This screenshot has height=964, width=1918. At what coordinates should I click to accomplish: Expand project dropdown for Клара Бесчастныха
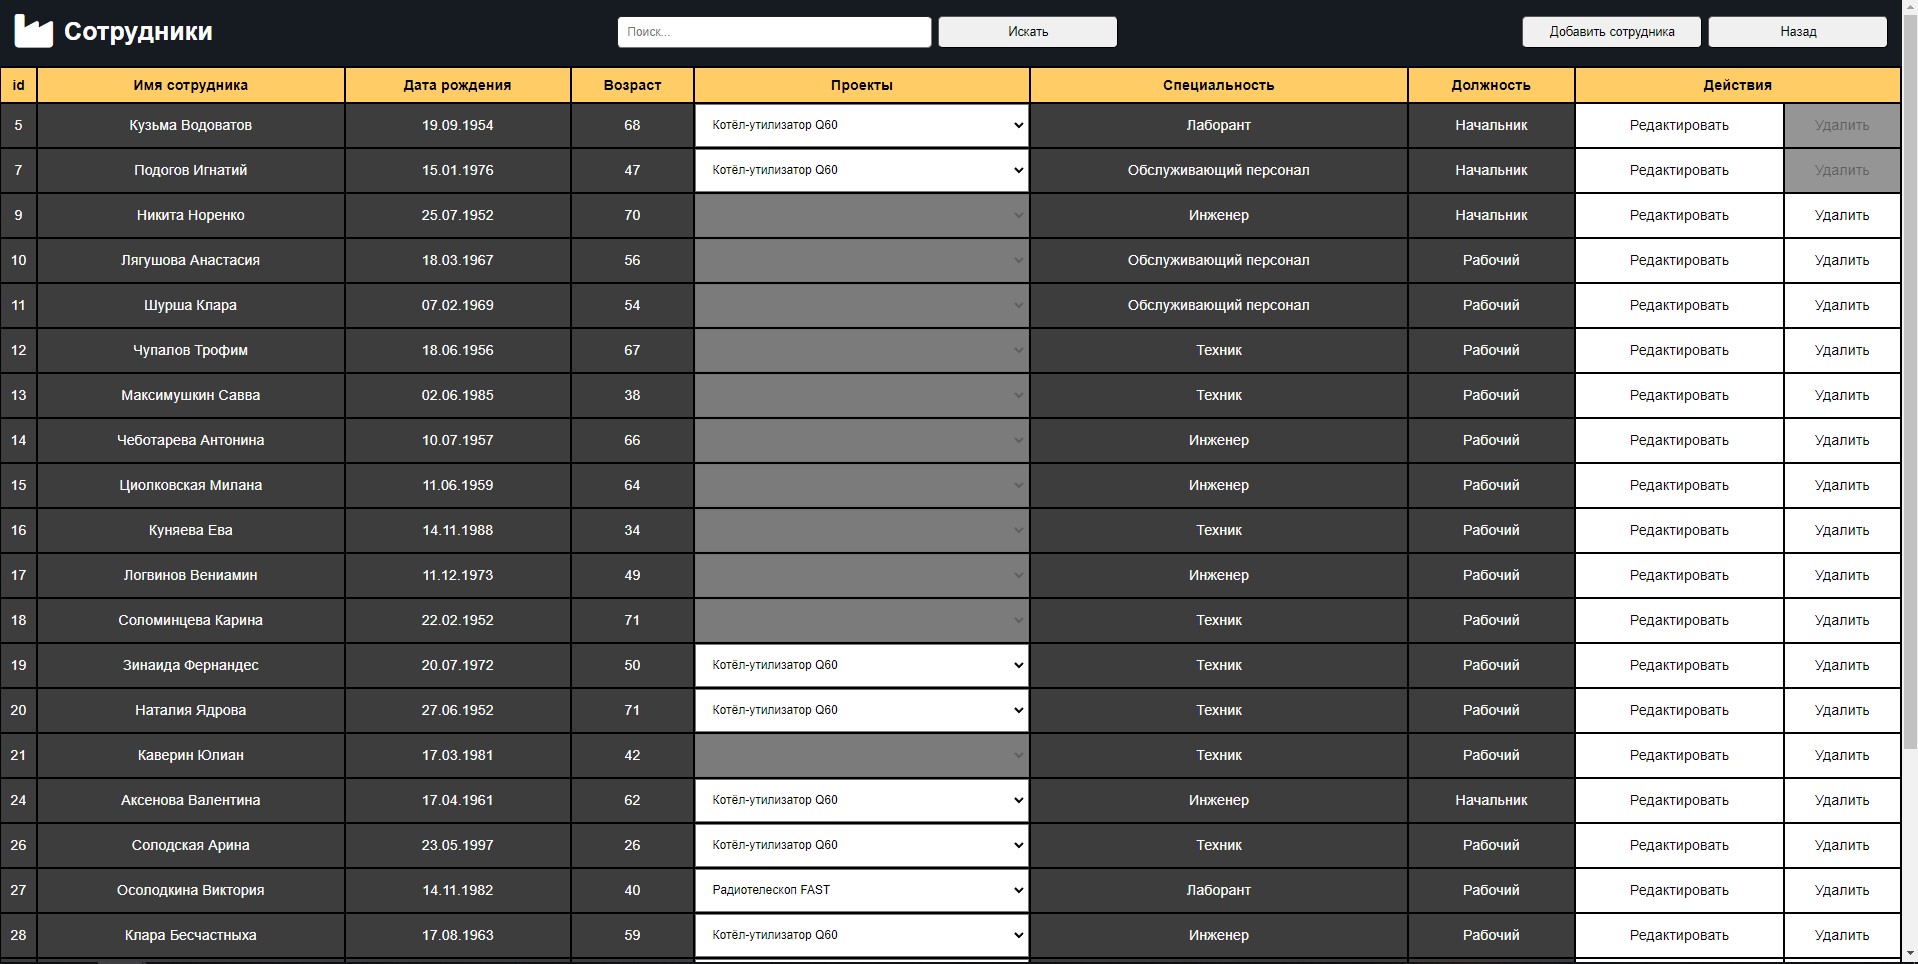tap(861, 936)
